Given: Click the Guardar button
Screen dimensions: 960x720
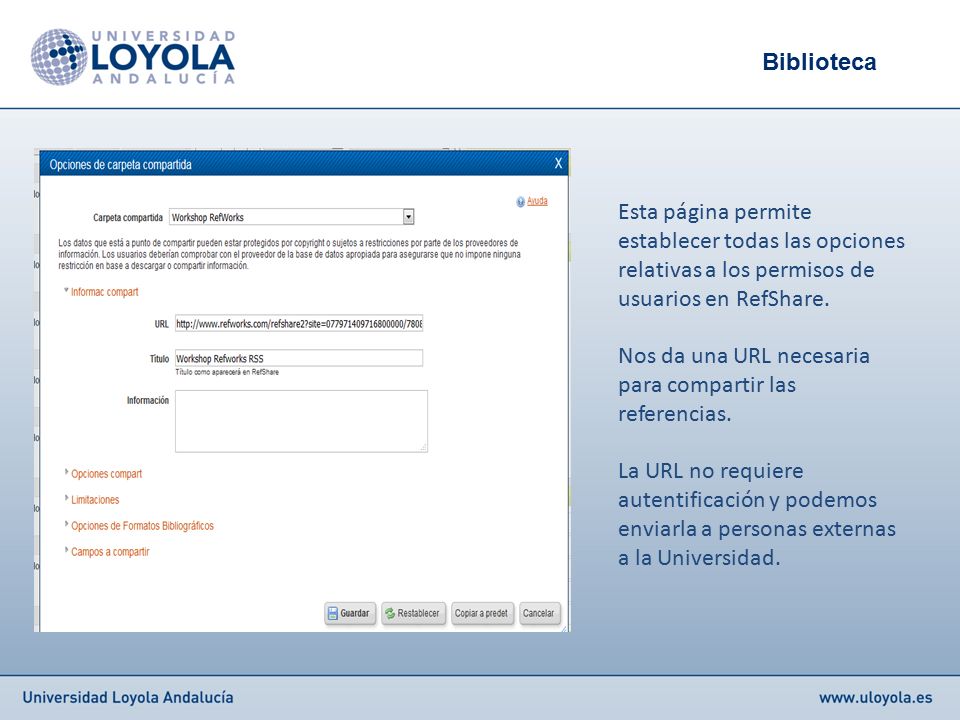Looking at the screenshot, I should (x=350, y=613).
